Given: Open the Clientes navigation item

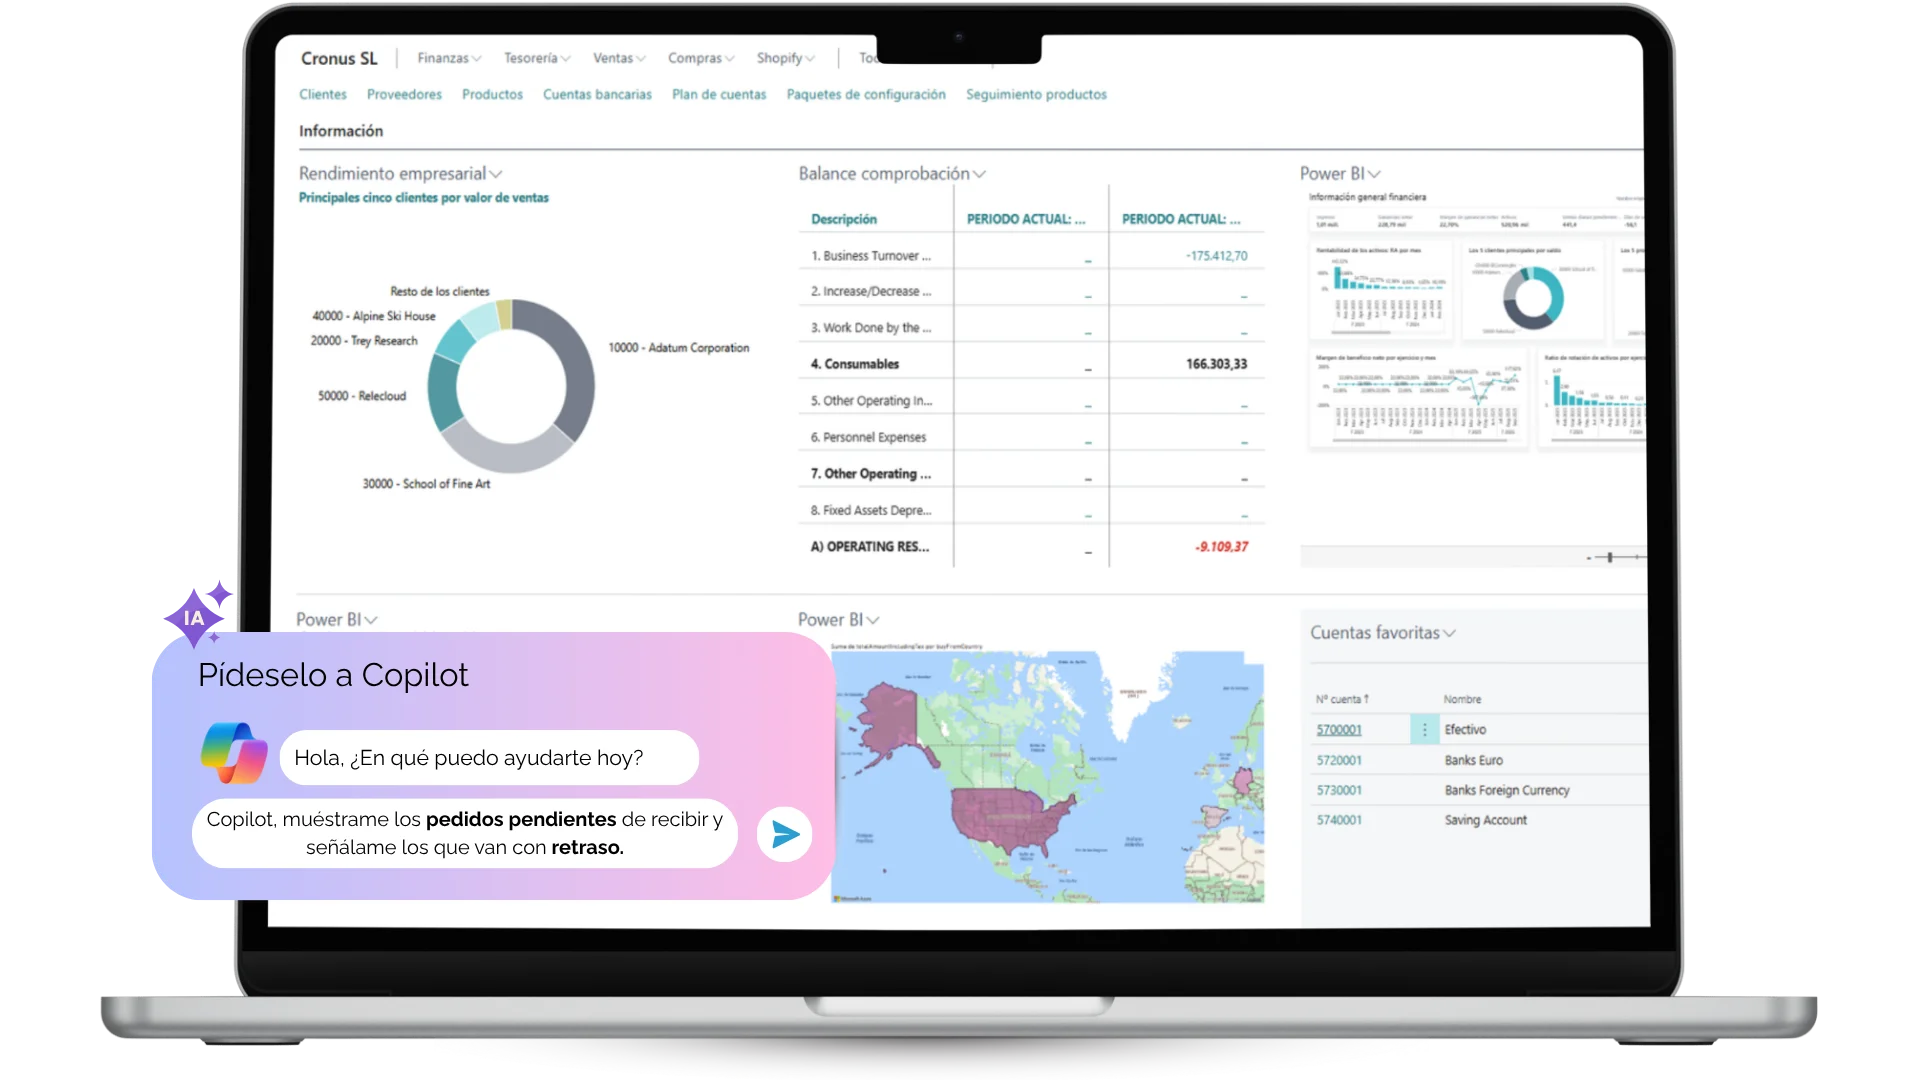Looking at the screenshot, I should (322, 94).
